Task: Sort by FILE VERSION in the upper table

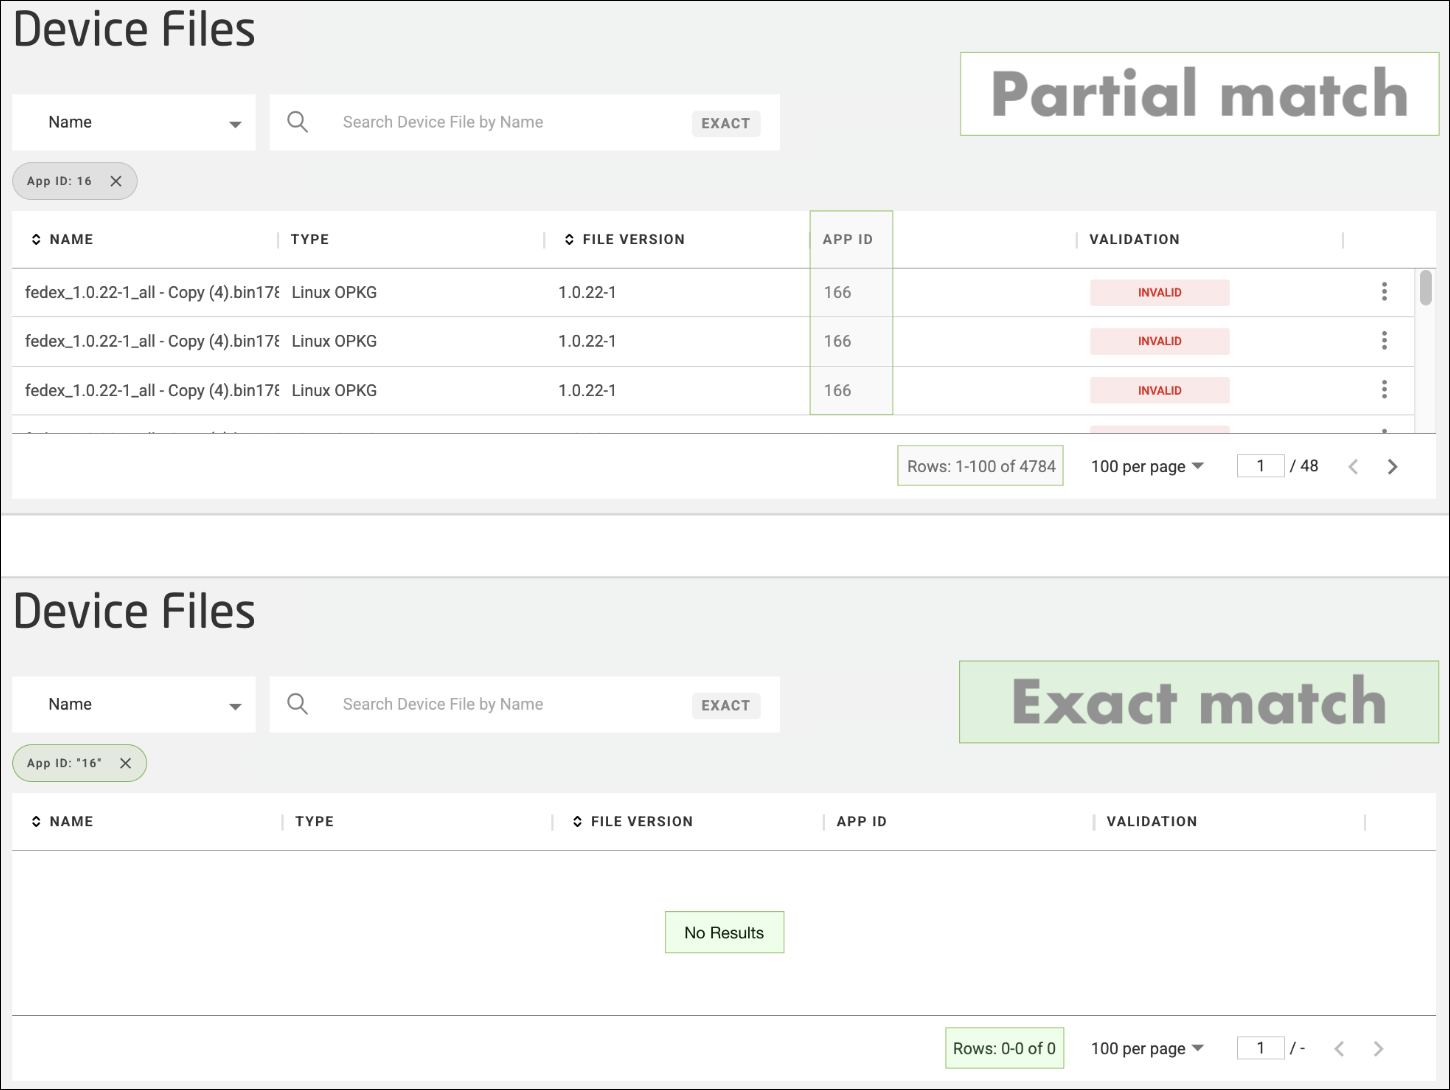Action: [624, 239]
